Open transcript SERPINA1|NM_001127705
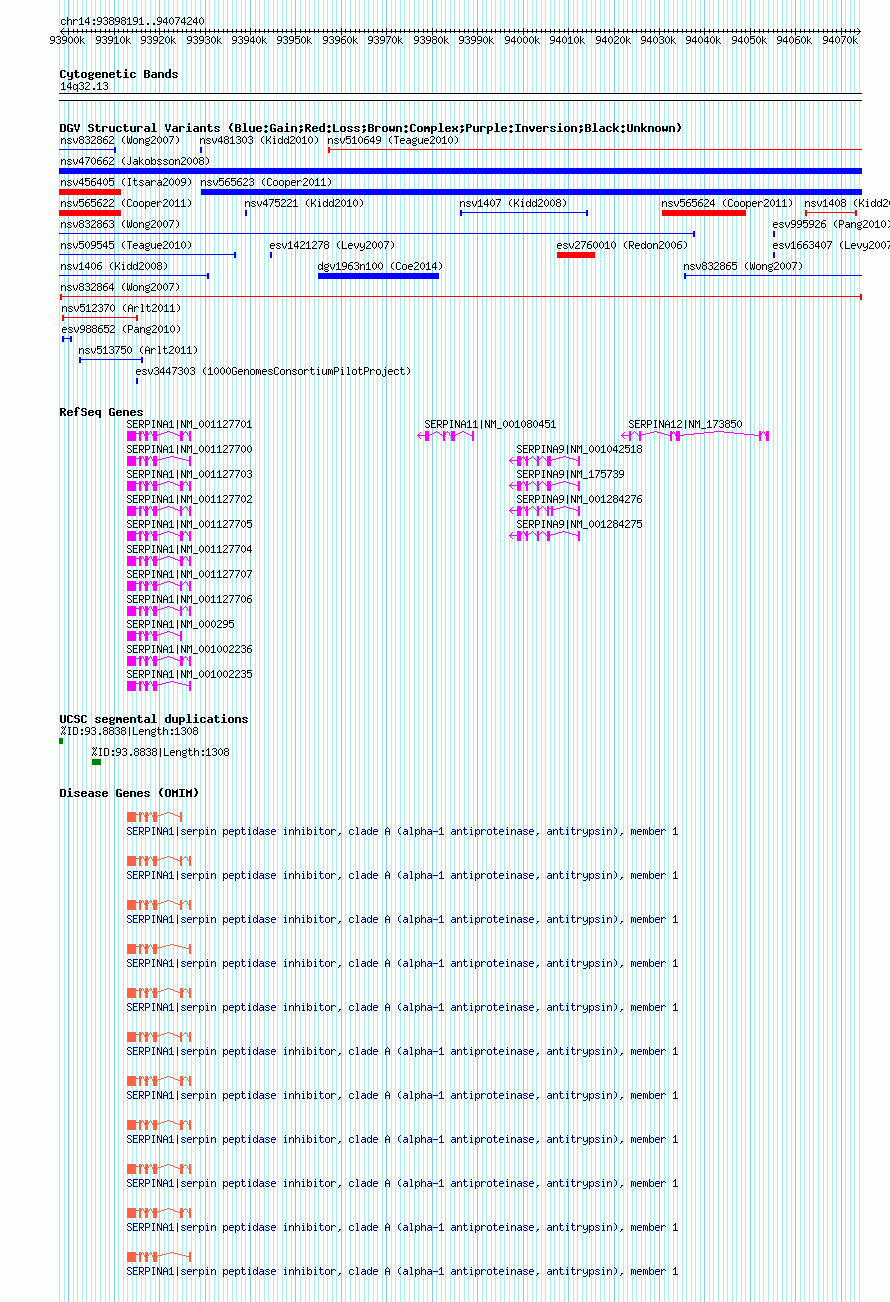 point(189,524)
